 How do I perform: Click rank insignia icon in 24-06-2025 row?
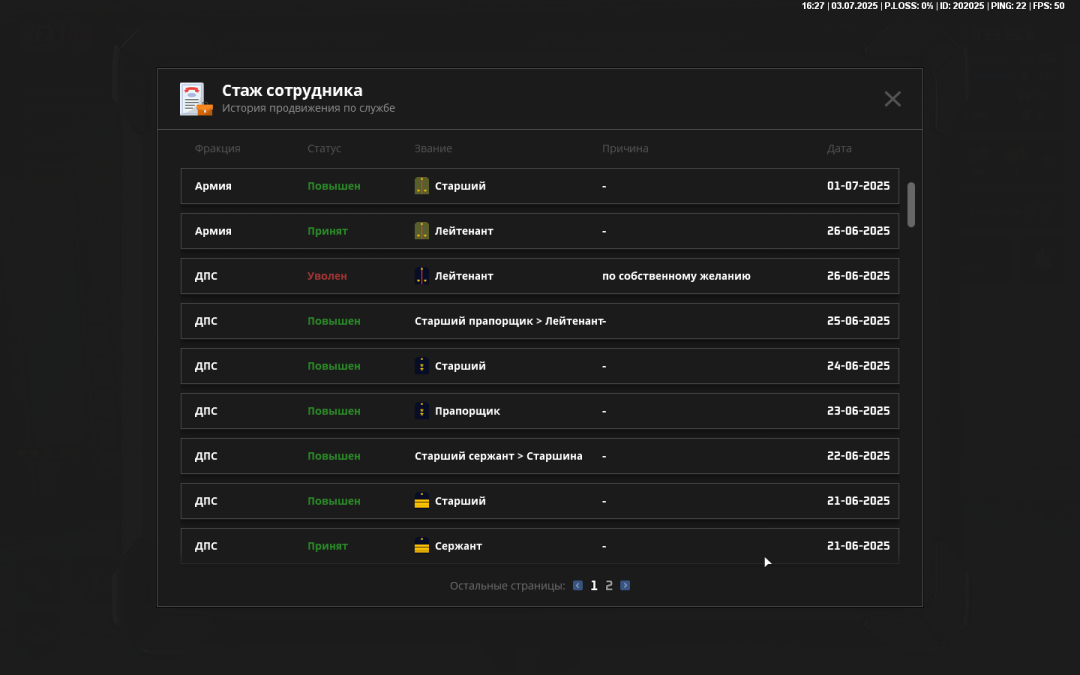tap(422, 366)
